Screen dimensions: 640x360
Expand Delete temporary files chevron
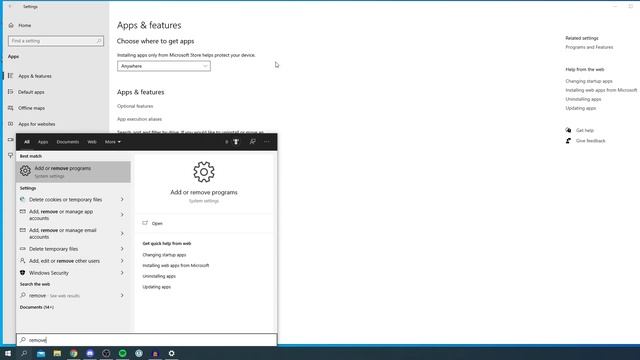[x=122, y=249]
